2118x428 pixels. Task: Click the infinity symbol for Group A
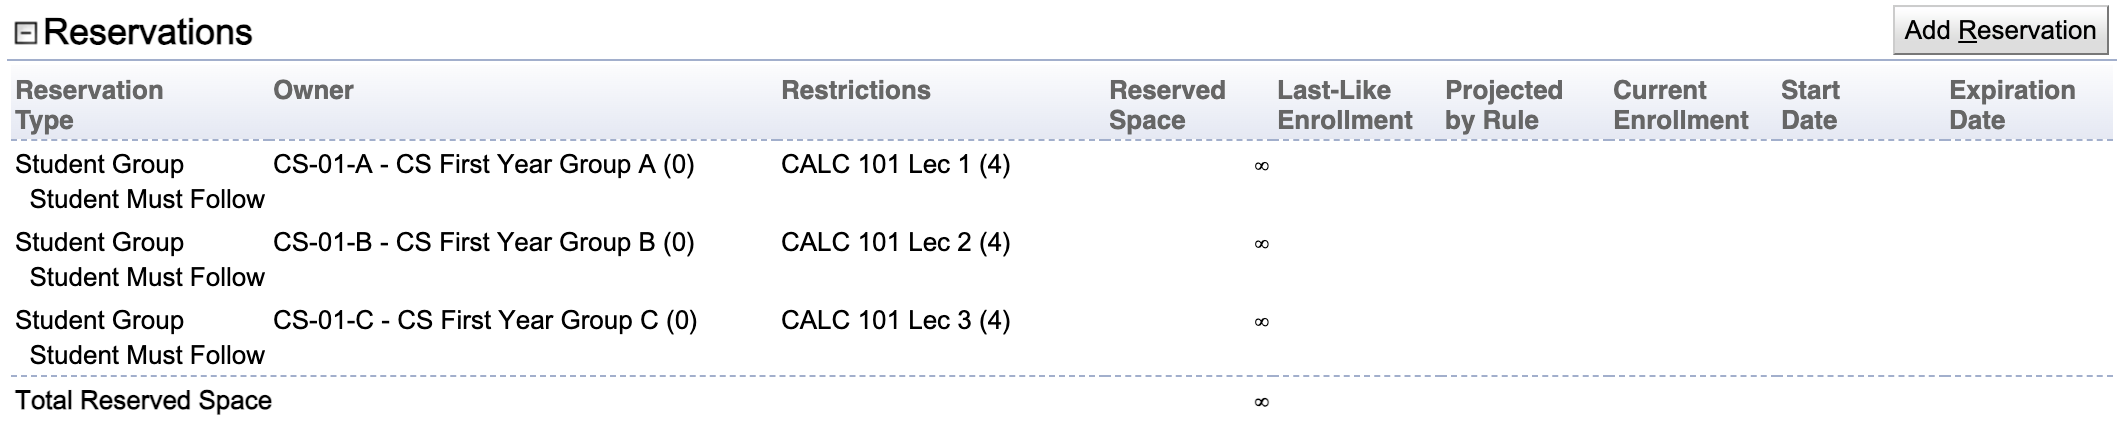point(1261,166)
